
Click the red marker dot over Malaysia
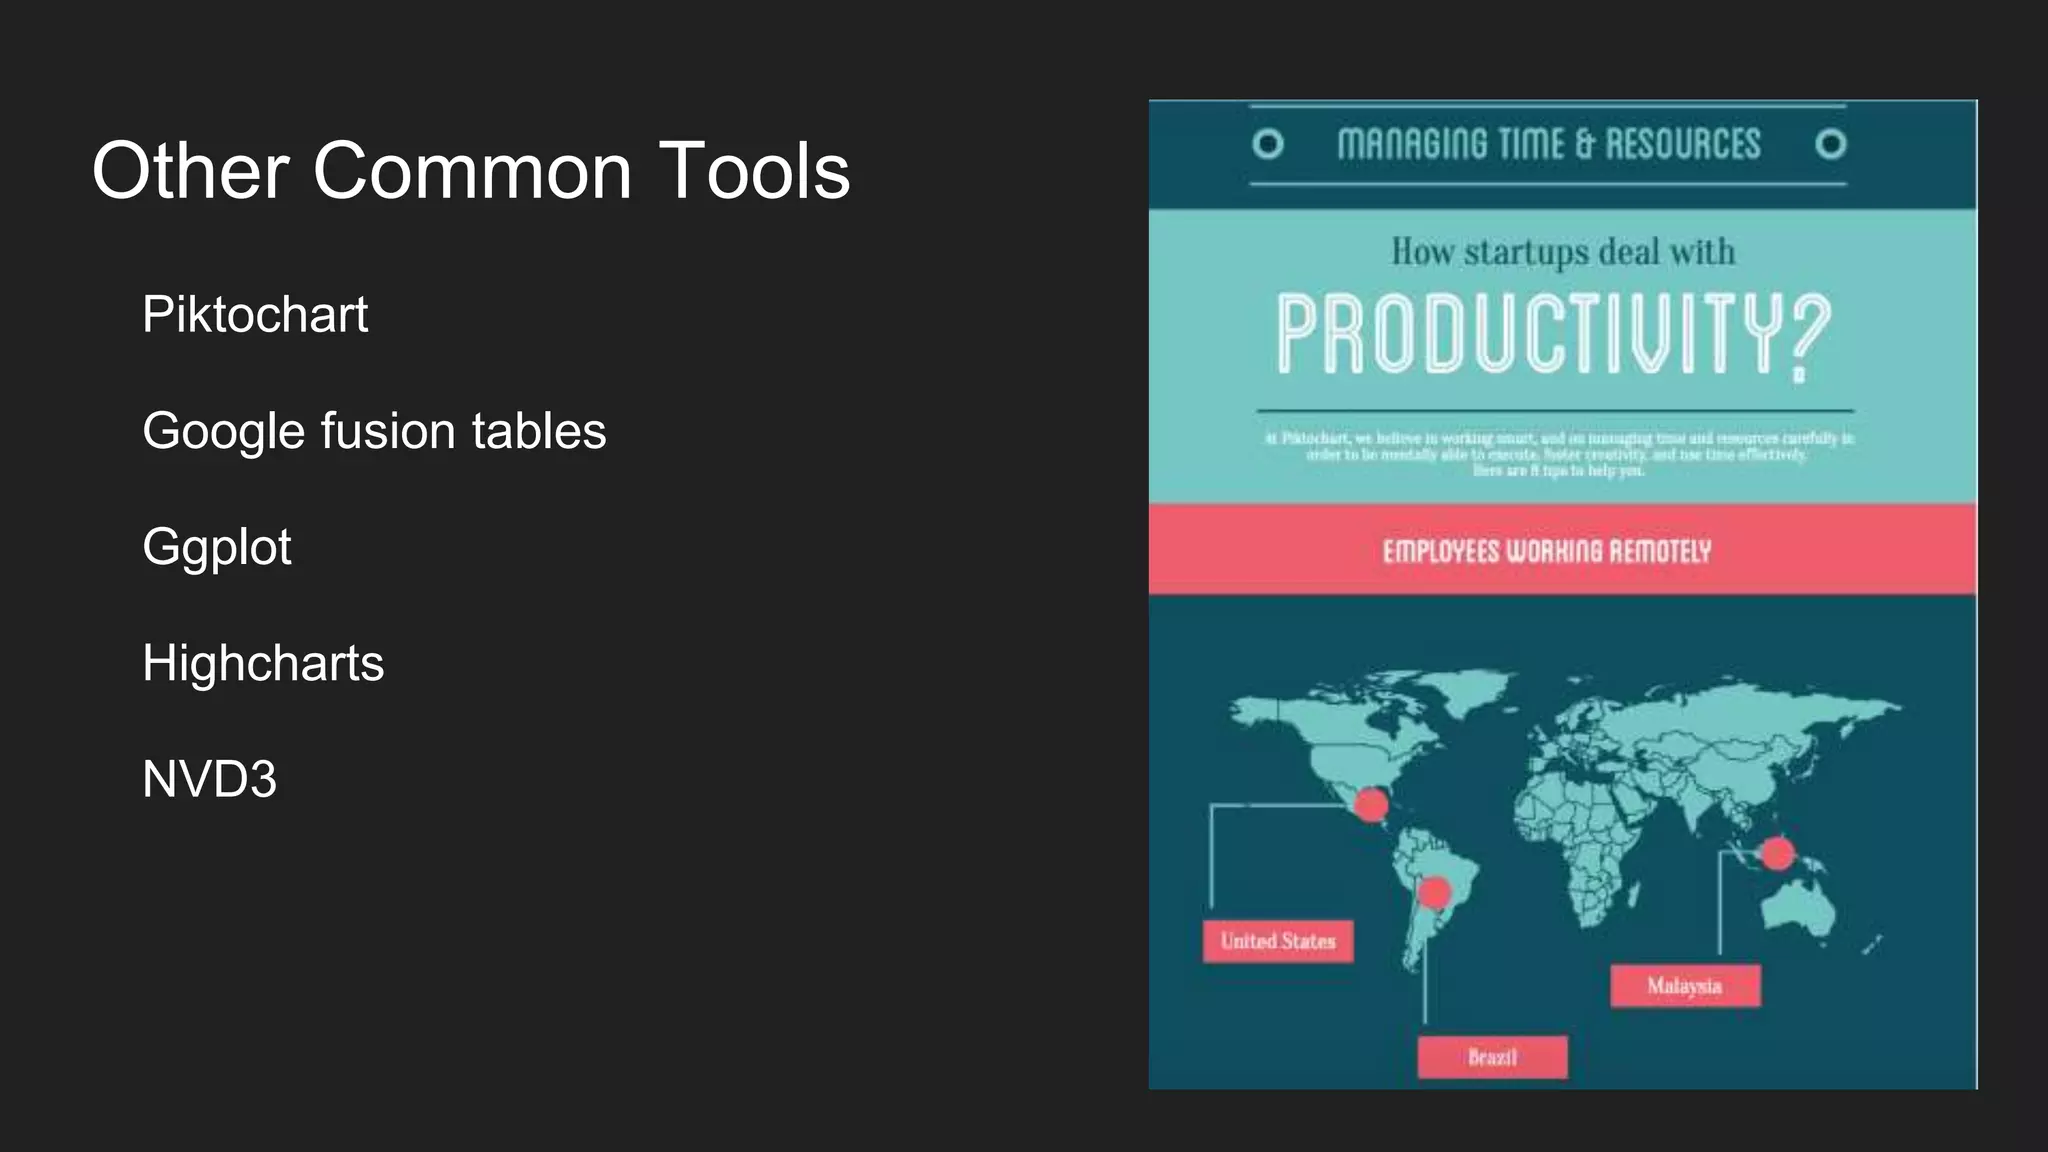(x=1777, y=853)
